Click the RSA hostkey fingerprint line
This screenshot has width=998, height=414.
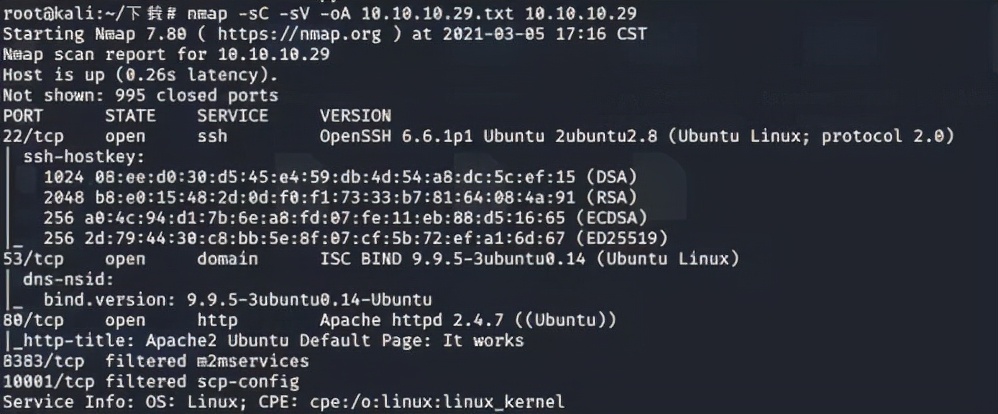pos(340,196)
